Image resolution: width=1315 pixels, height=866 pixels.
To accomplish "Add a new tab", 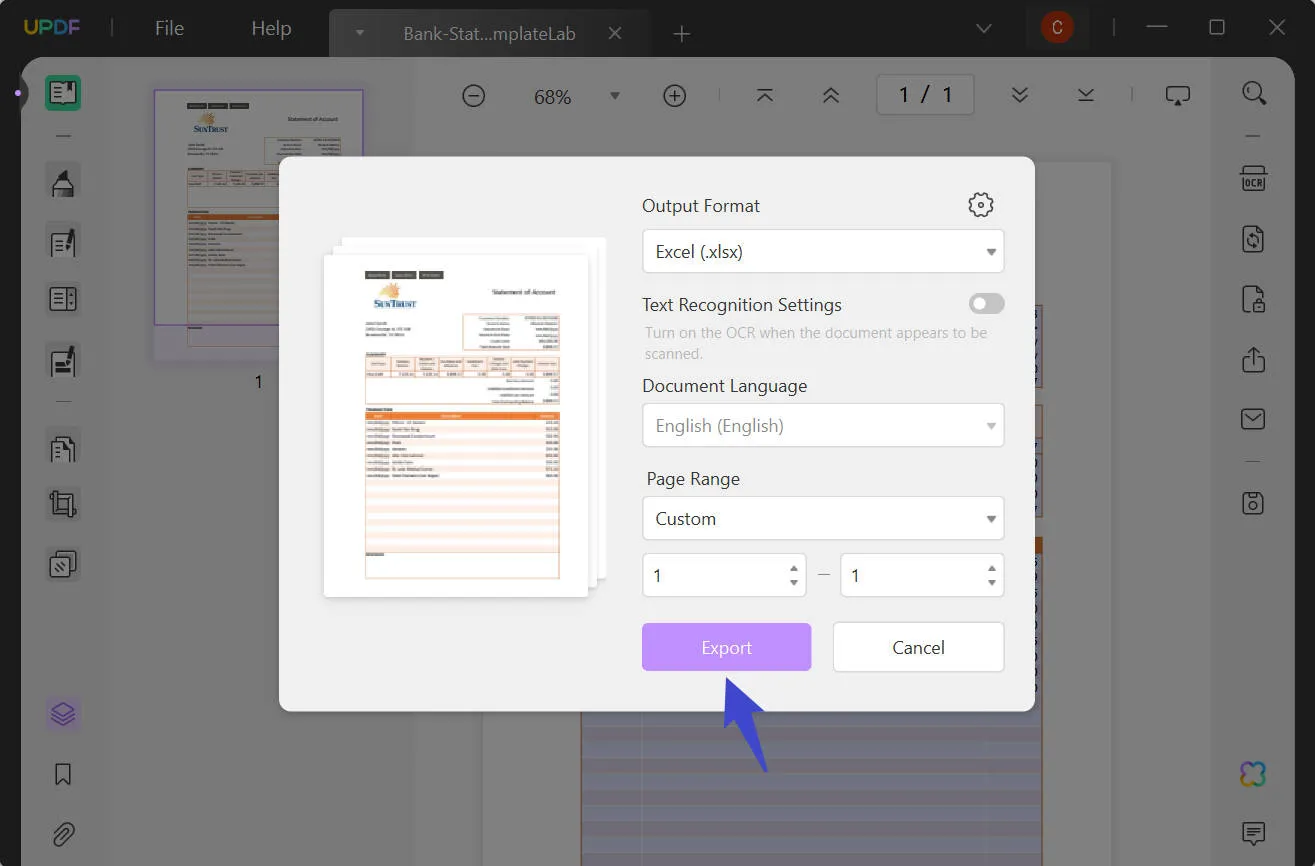I will [682, 34].
